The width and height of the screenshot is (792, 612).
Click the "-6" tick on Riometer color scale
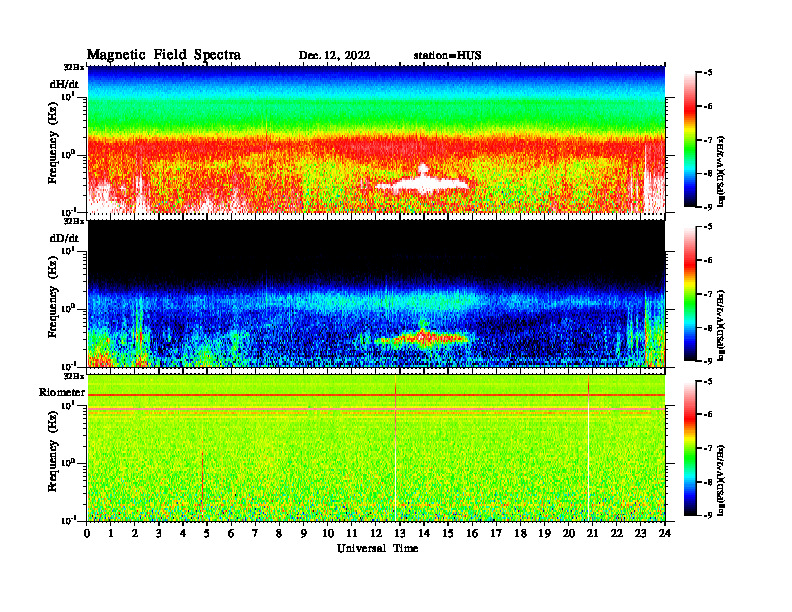pyautogui.click(x=708, y=415)
